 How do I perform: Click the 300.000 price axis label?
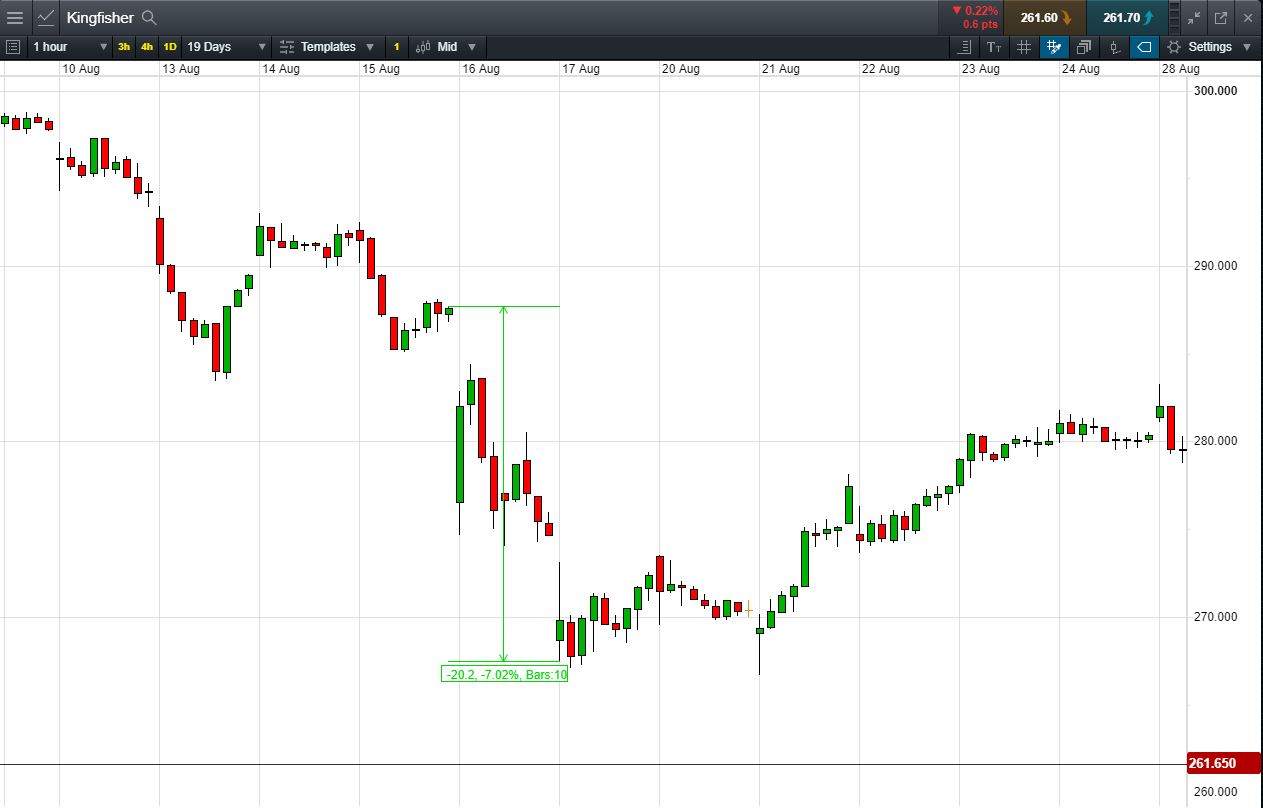pyautogui.click(x=1216, y=90)
